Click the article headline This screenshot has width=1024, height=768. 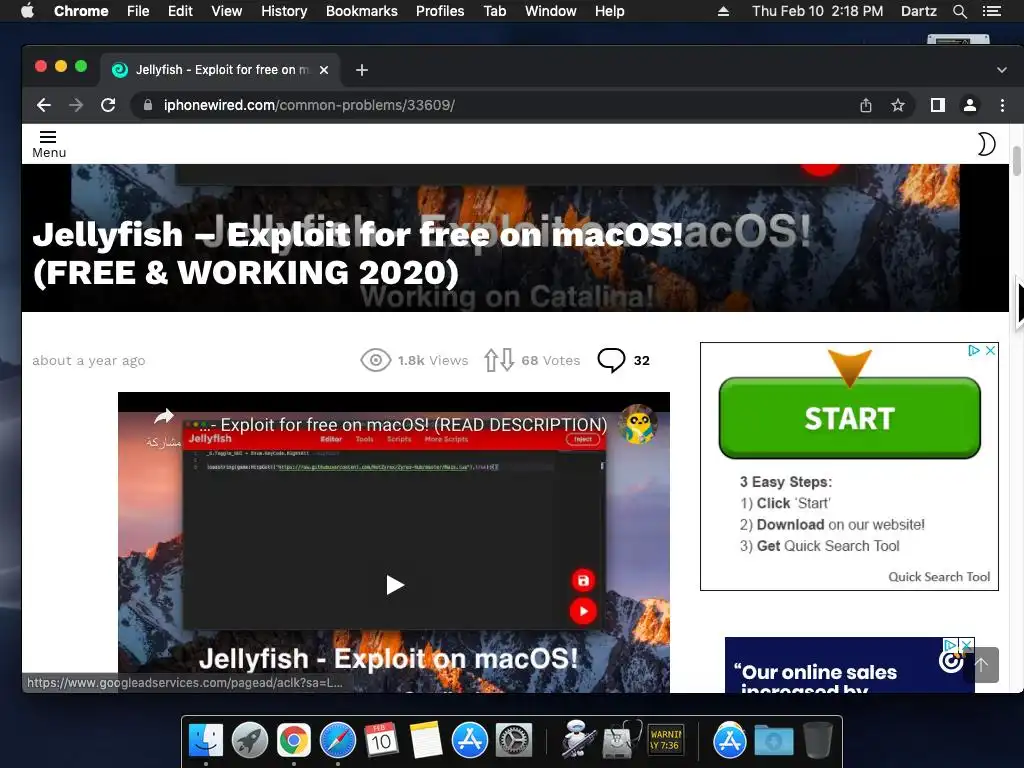click(357, 253)
